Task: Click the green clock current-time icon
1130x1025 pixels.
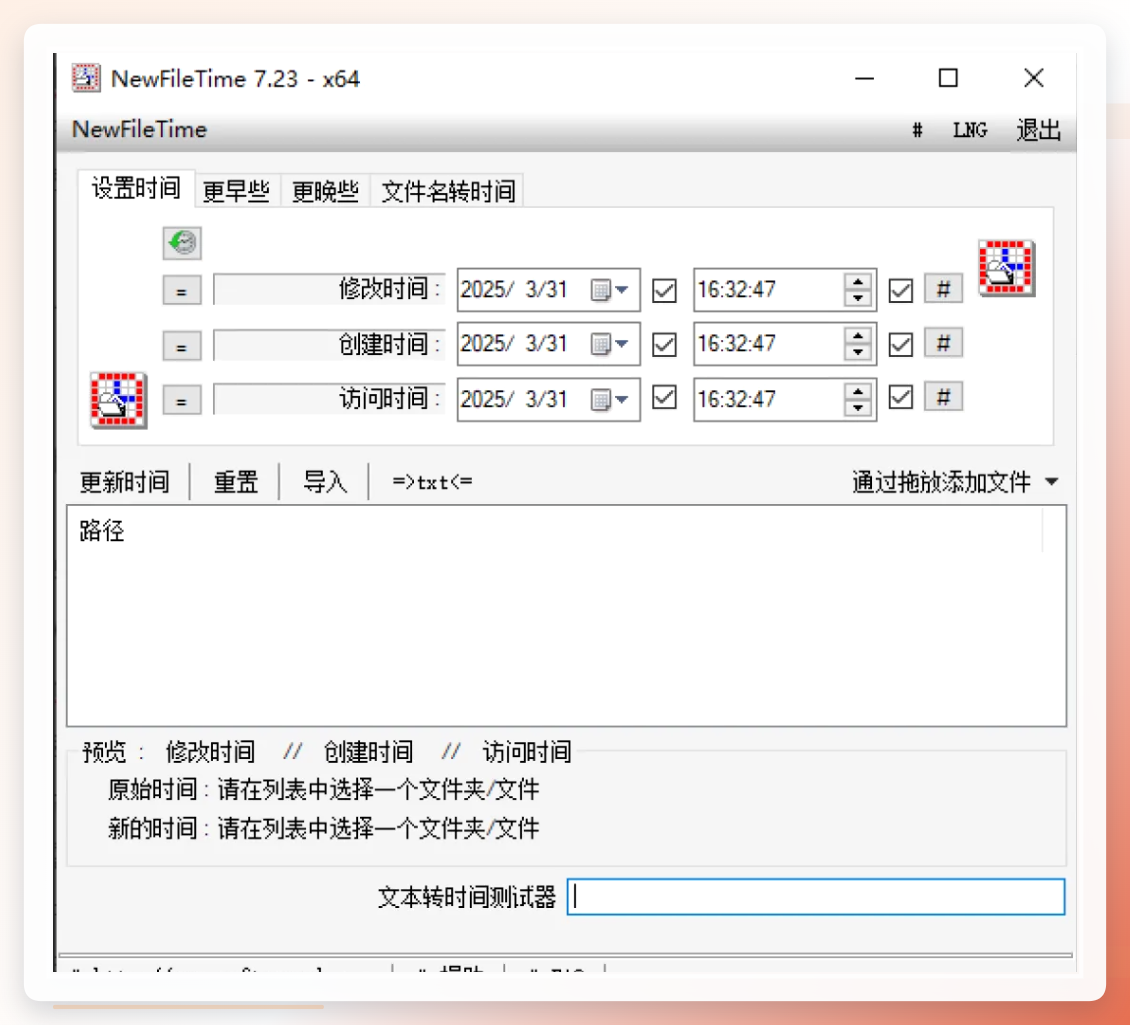Action: click(182, 242)
